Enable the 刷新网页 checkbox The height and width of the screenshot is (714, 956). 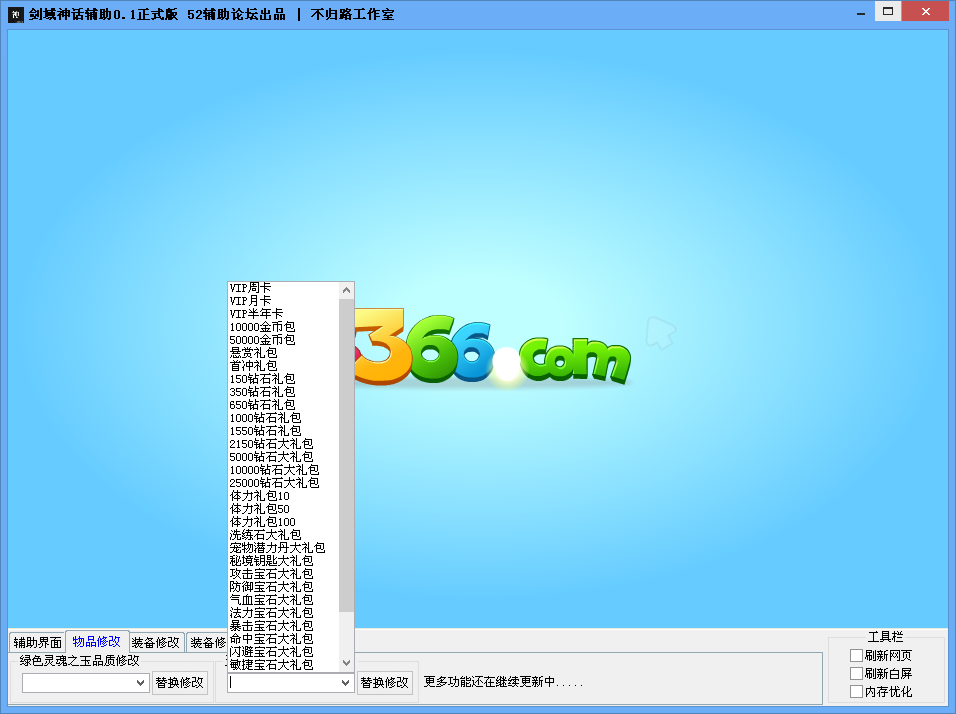coord(856,656)
